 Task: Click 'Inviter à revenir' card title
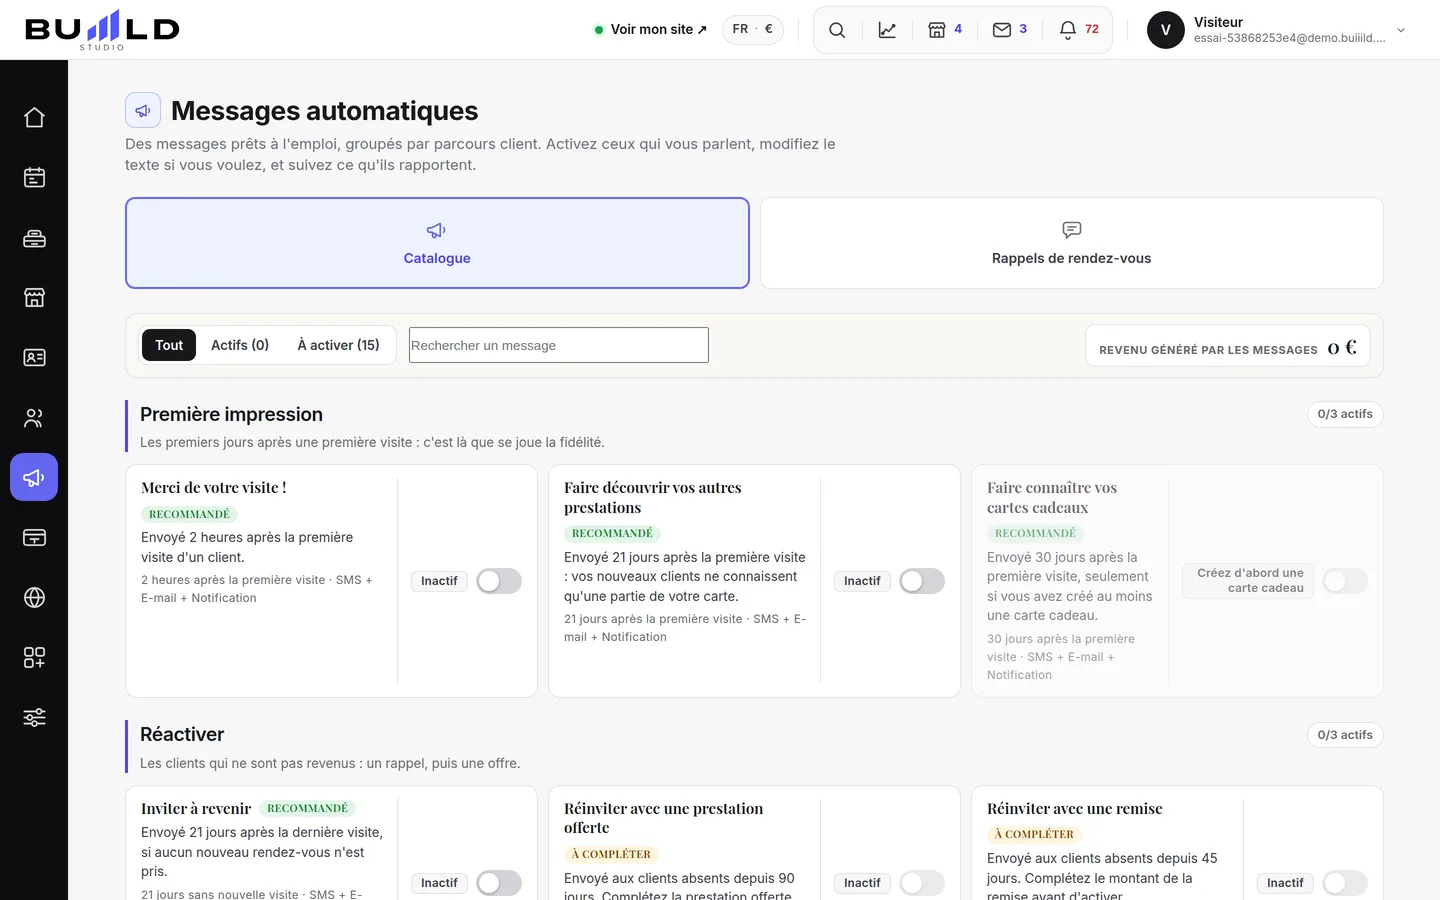click(196, 809)
